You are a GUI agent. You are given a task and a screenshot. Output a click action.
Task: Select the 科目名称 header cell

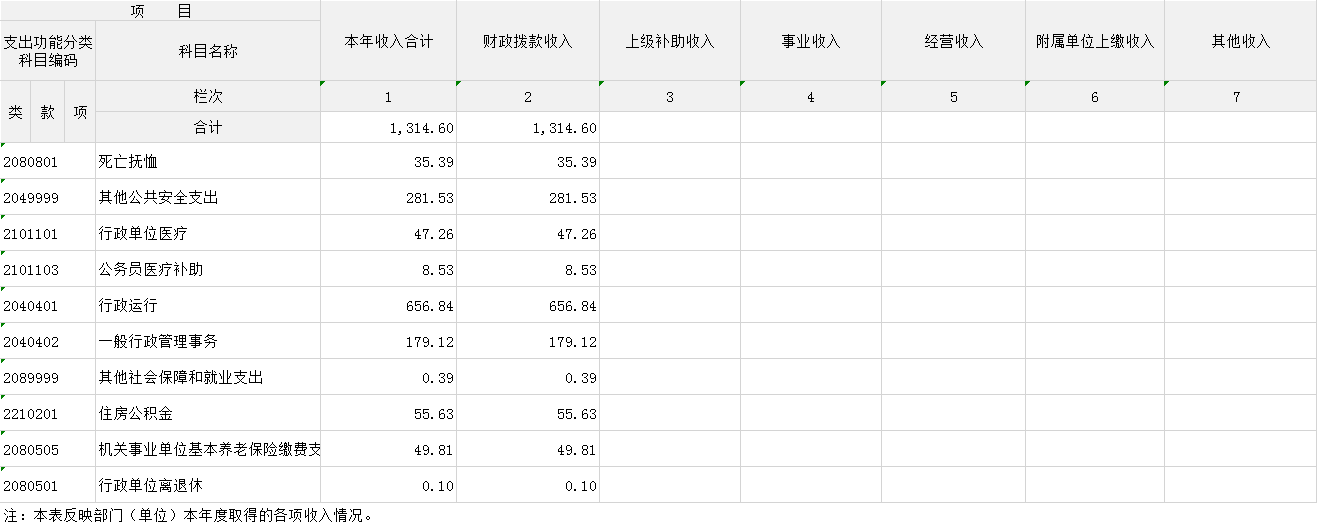208,51
